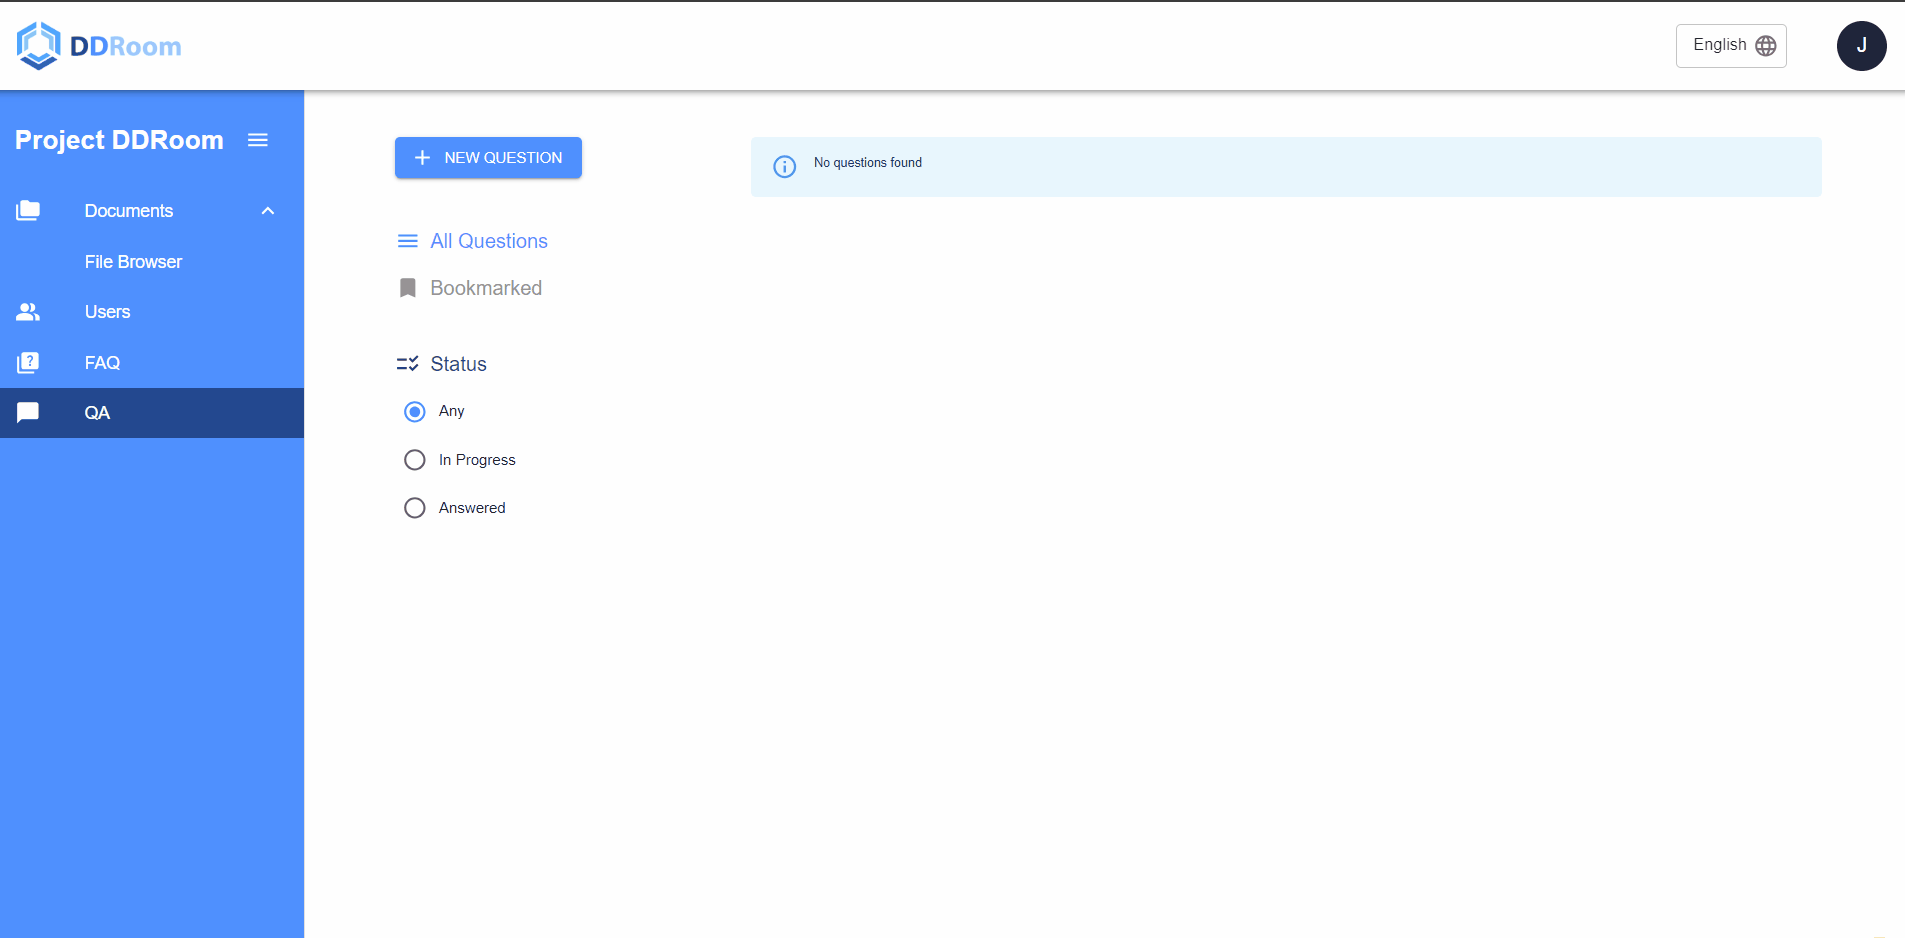Click the info icon in the alert
This screenshot has width=1905, height=938.
point(785,167)
